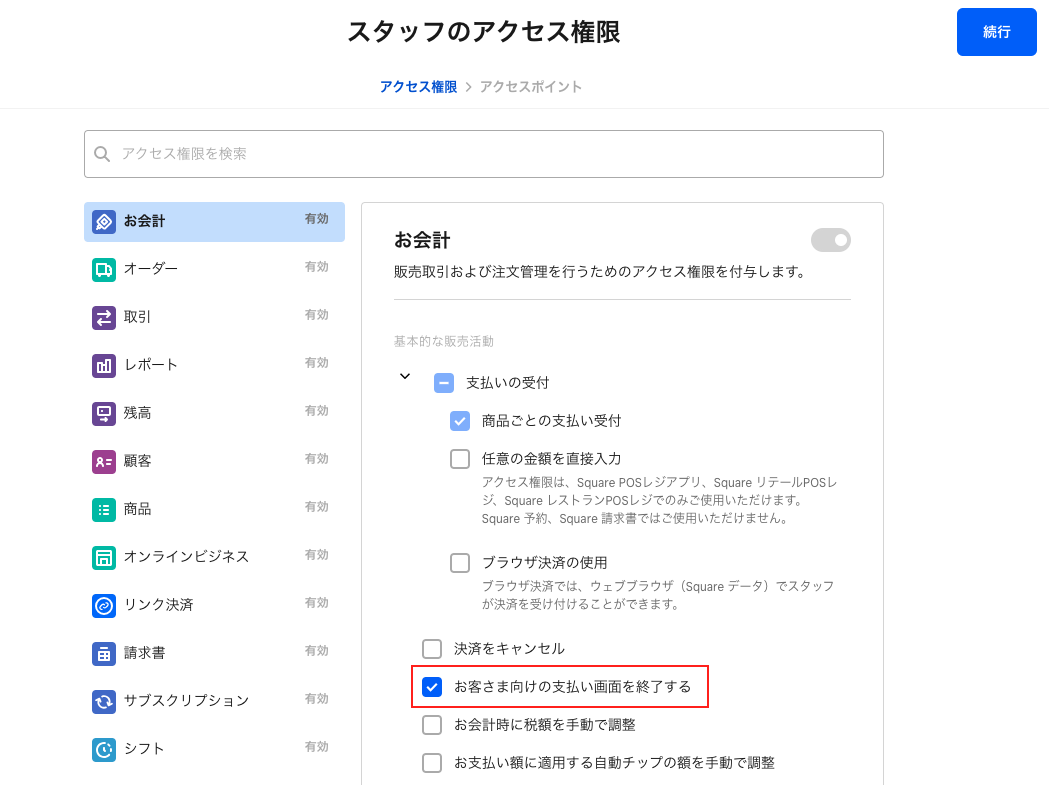The image size is (1049, 785).
Task: Focus the アクセス権限を検索 search field
Action: tap(484, 154)
